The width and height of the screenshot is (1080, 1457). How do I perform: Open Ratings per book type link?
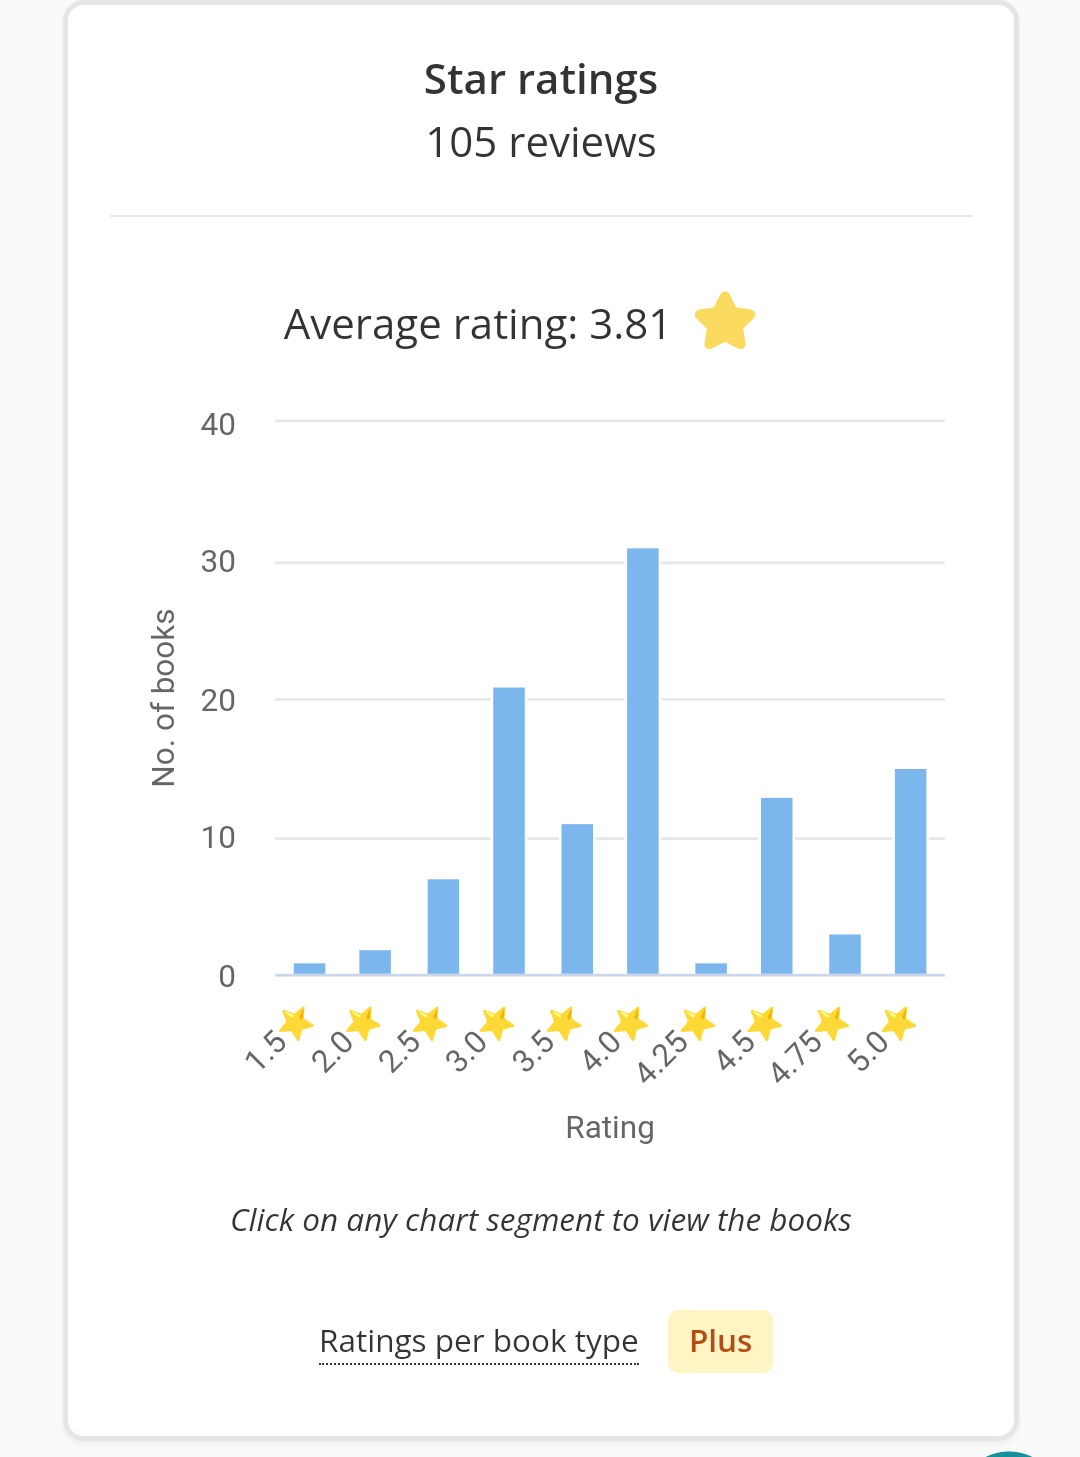479,1341
